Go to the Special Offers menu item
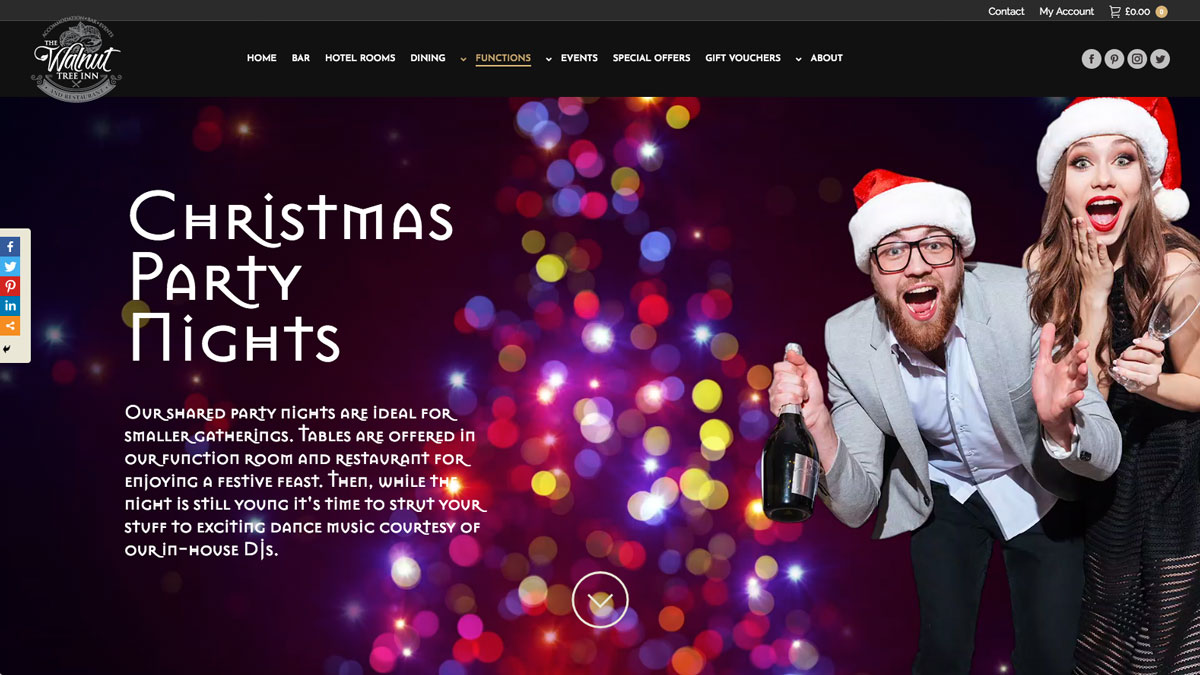The height and width of the screenshot is (675, 1200). (651, 58)
